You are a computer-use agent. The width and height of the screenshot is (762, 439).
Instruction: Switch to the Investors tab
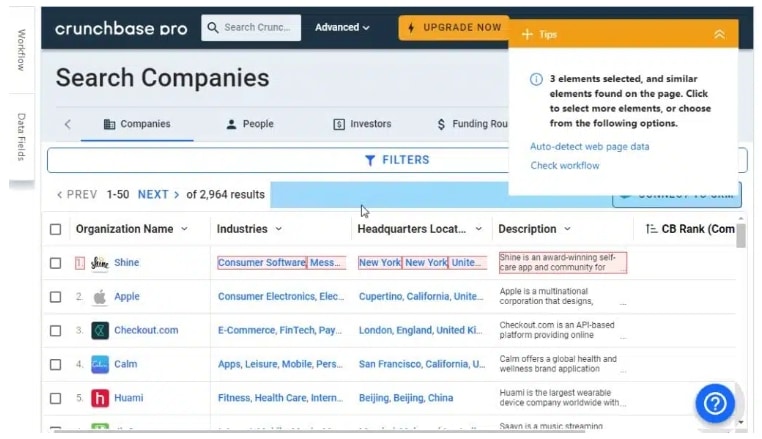click(x=362, y=124)
